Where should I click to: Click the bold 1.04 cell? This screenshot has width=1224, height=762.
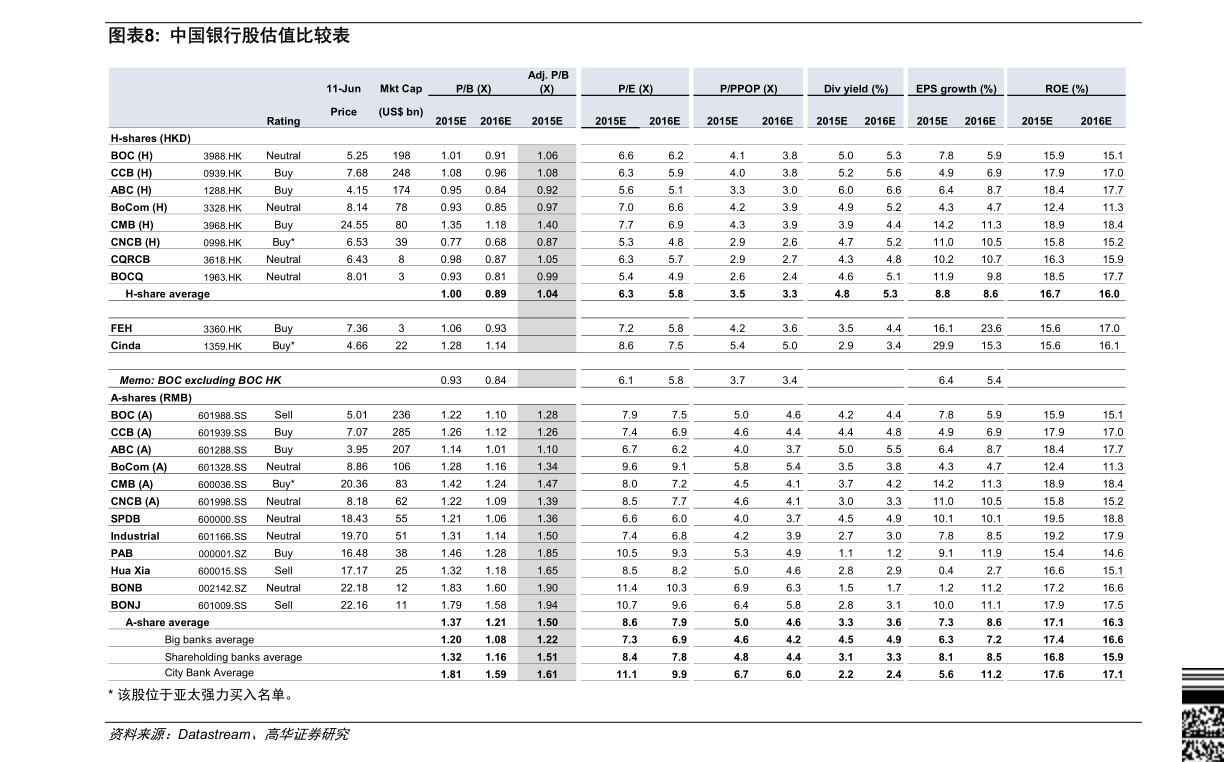tap(547, 294)
